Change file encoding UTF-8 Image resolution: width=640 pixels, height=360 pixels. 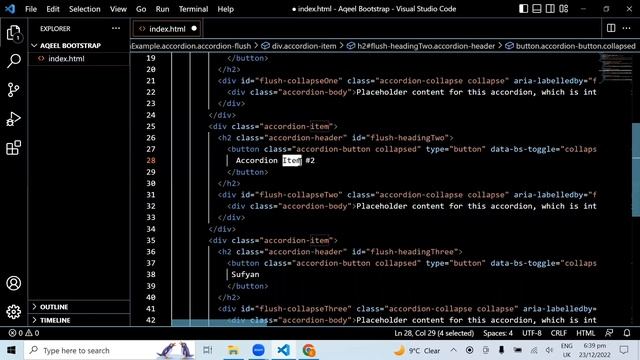532,333
